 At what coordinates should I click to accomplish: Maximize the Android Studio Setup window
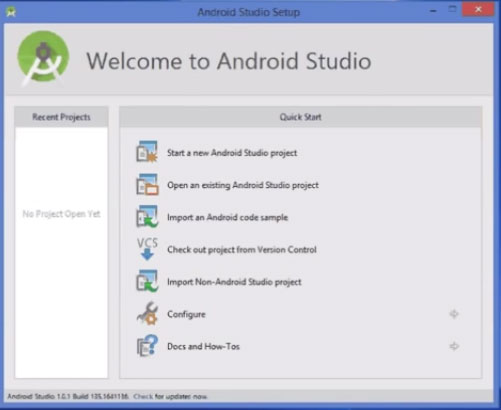[452, 9]
